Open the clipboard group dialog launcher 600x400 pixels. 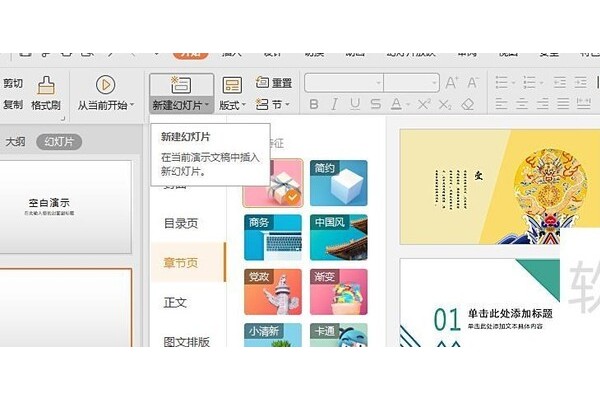63,119
